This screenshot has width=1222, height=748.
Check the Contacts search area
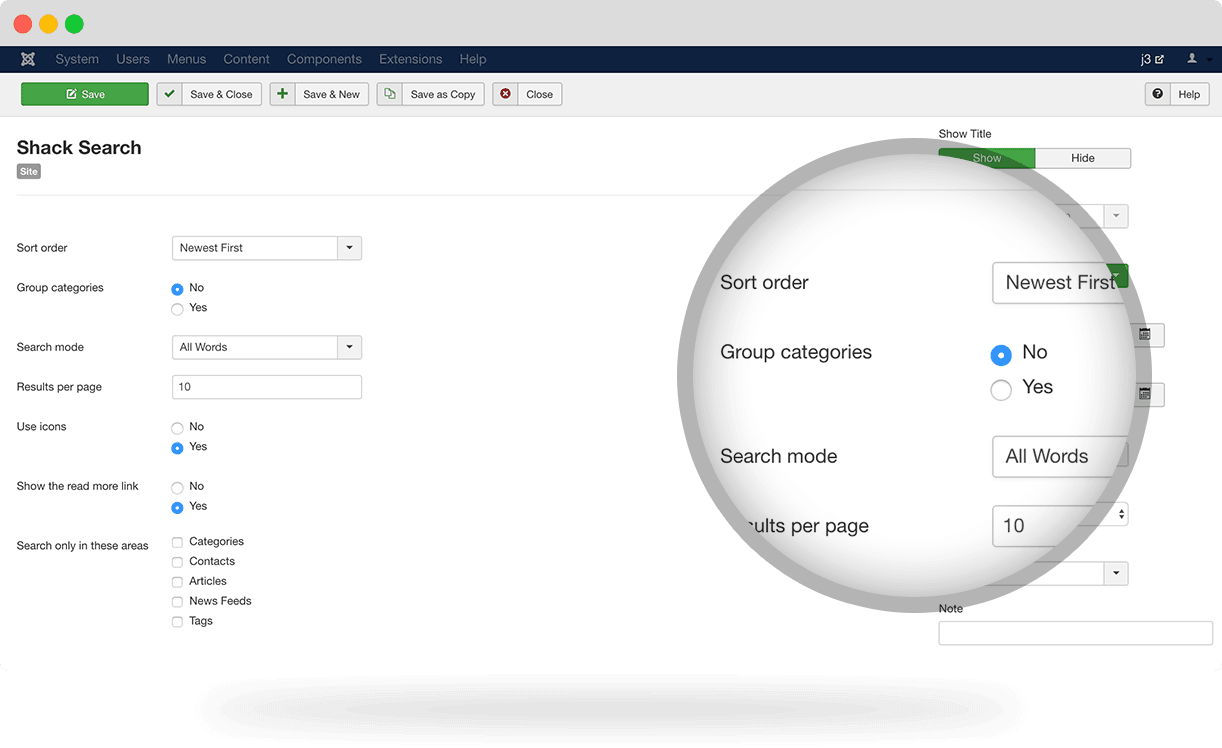177,562
